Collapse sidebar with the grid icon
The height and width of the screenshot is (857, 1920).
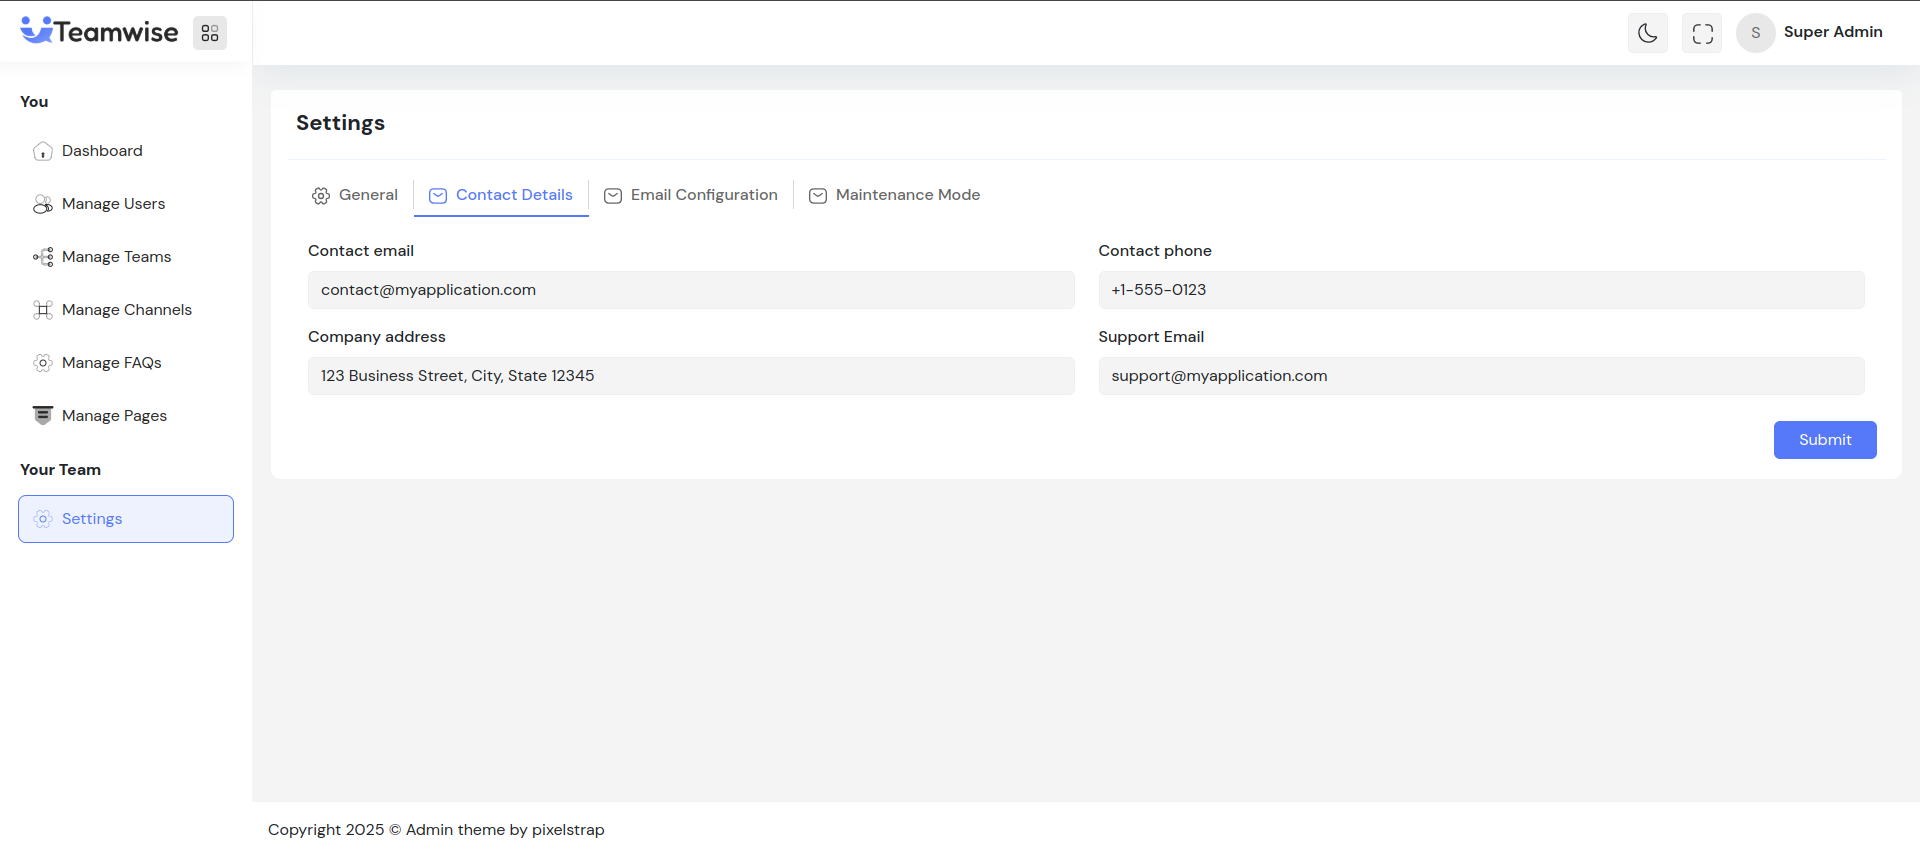coord(210,33)
